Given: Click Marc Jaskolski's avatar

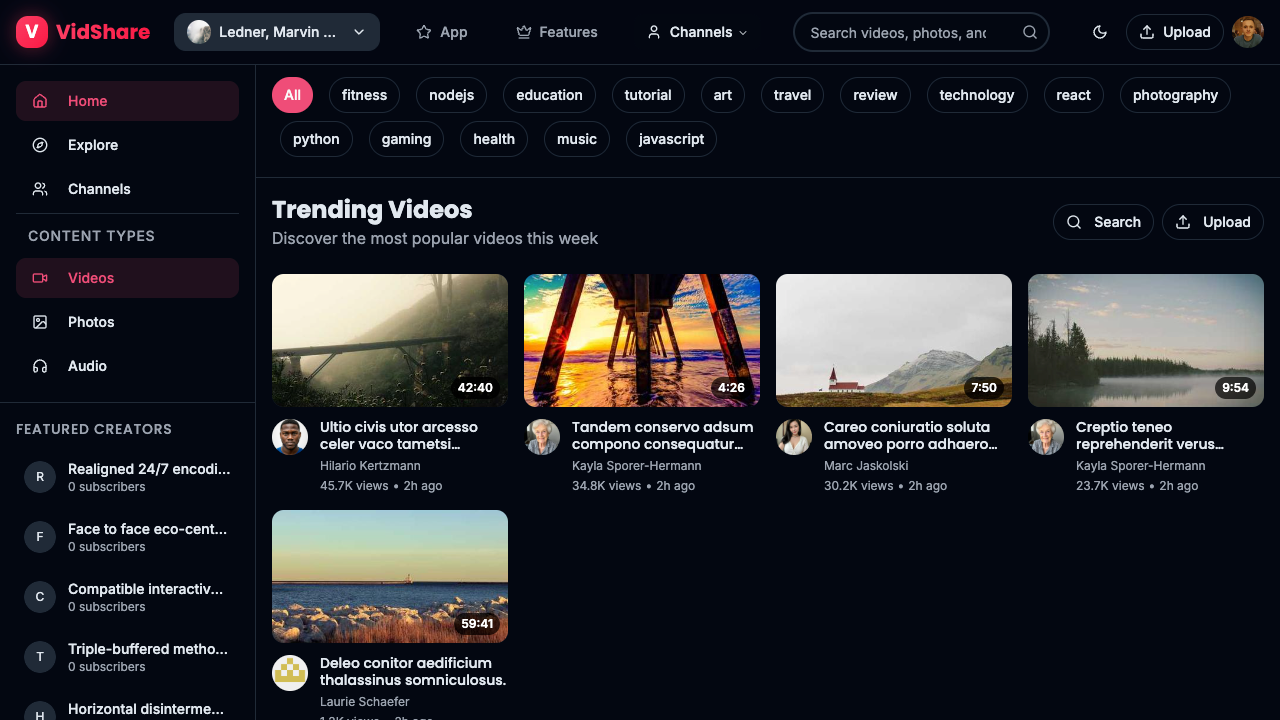Looking at the screenshot, I should click(x=794, y=437).
